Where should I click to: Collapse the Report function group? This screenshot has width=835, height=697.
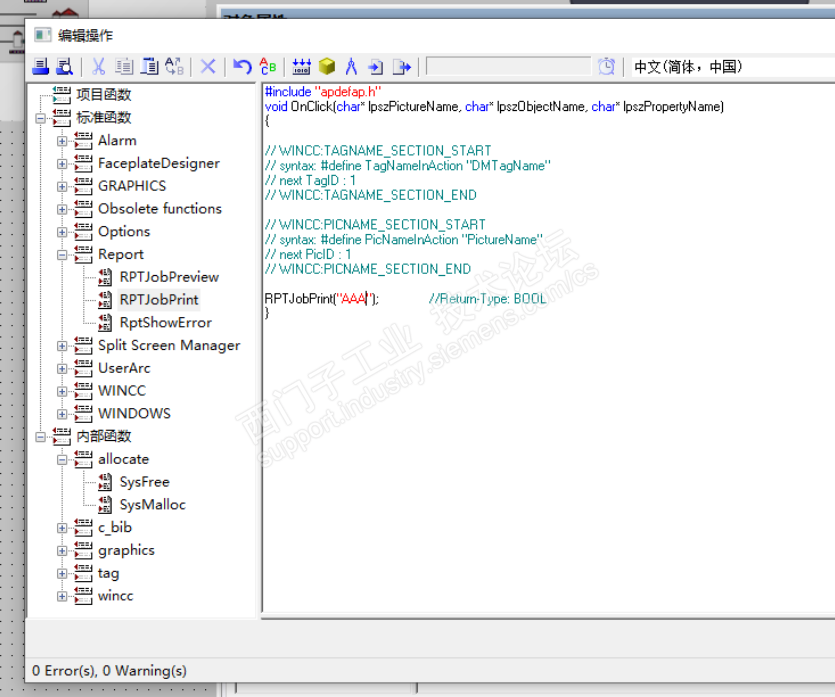coord(62,255)
